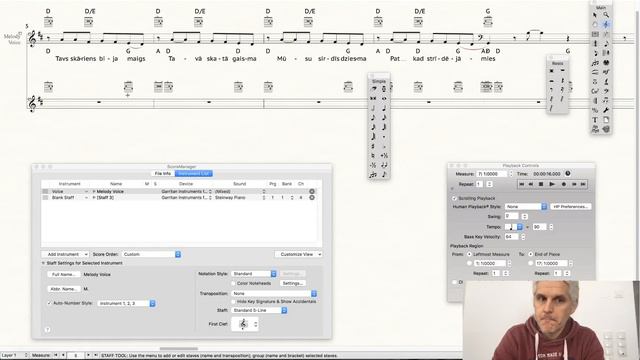Open the Customize View dropdown
Screen dimensions: 640x360
coord(298,254)
